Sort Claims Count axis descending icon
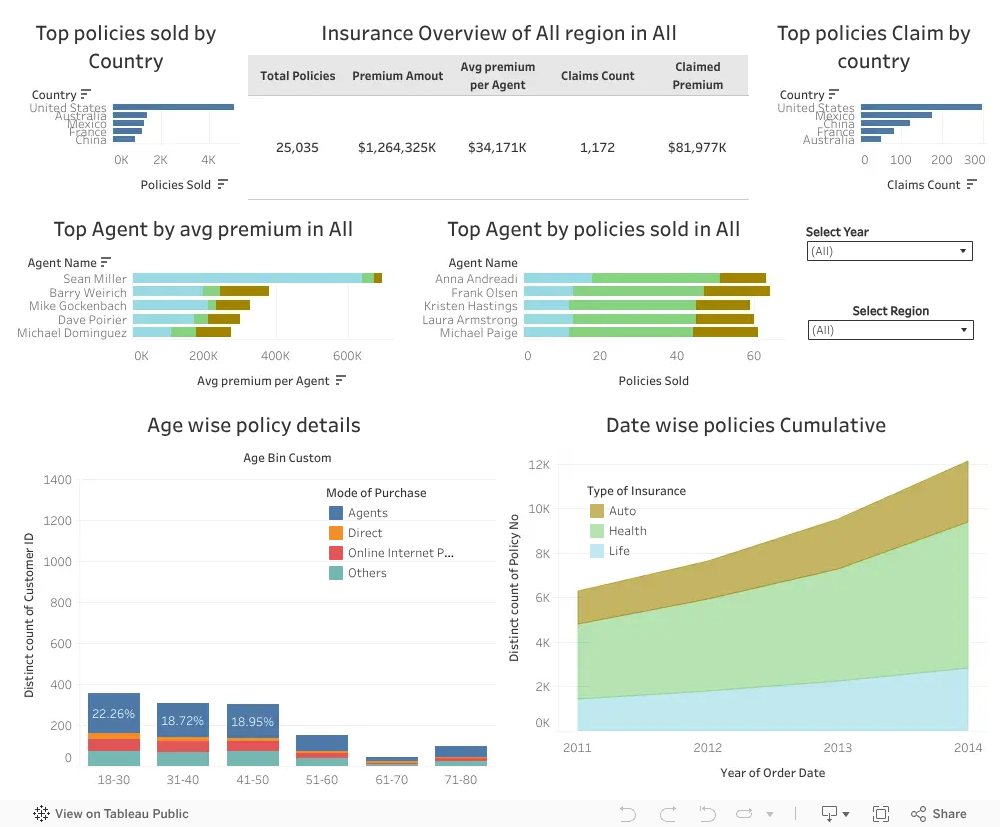The height and width of the screenshot is (827, 1000). click(971, 184)
